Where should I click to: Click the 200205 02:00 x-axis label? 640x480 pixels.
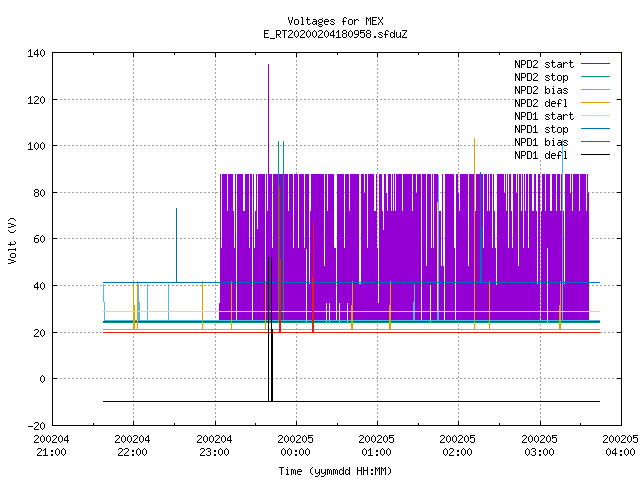(x=458, y=446)
